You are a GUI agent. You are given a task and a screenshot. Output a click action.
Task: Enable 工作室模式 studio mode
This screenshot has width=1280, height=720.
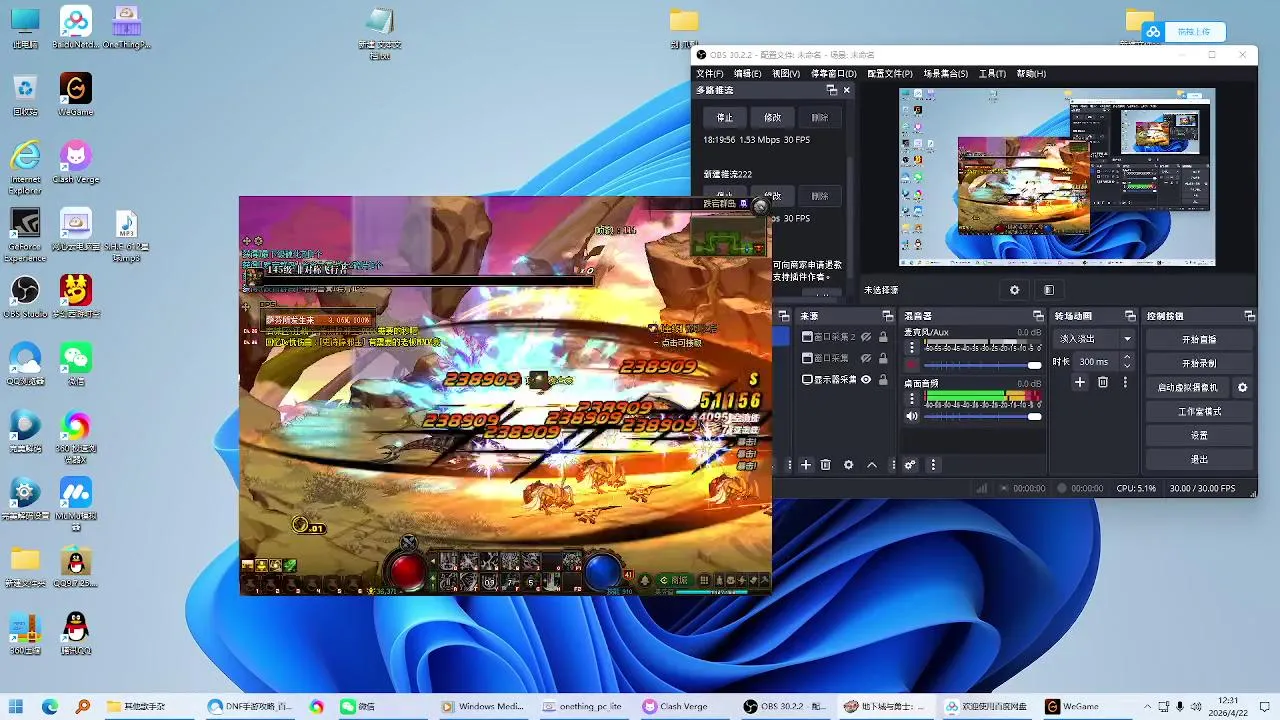point(1199,411)
